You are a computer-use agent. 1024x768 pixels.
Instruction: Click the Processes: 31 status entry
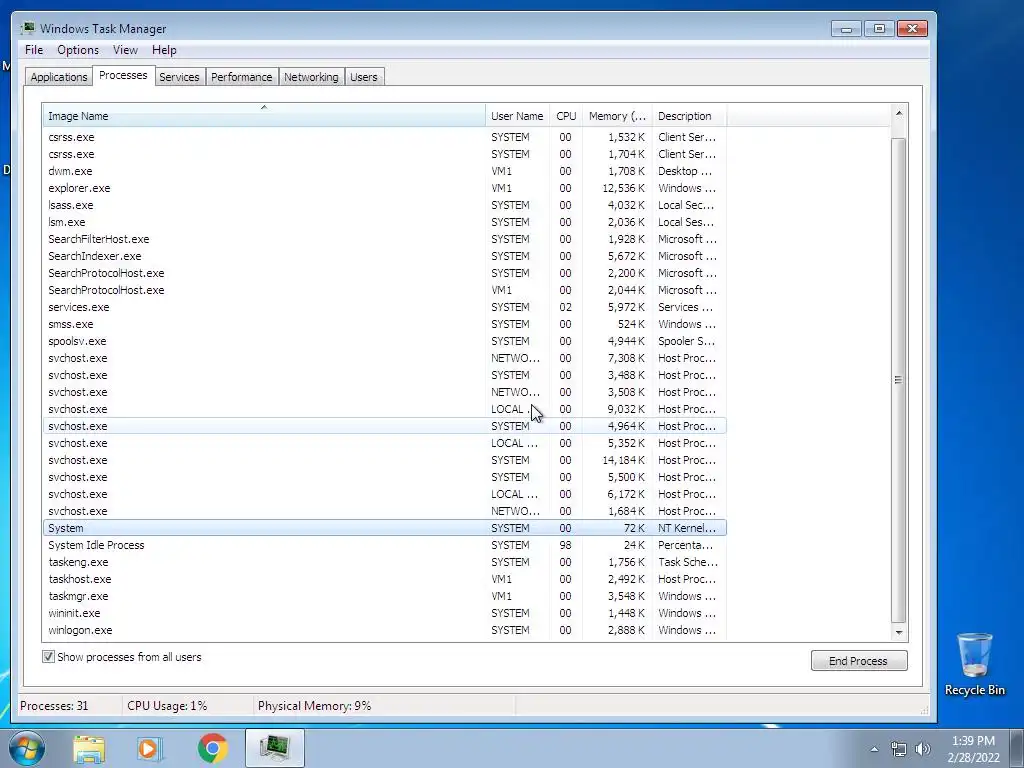click(54, 705)
